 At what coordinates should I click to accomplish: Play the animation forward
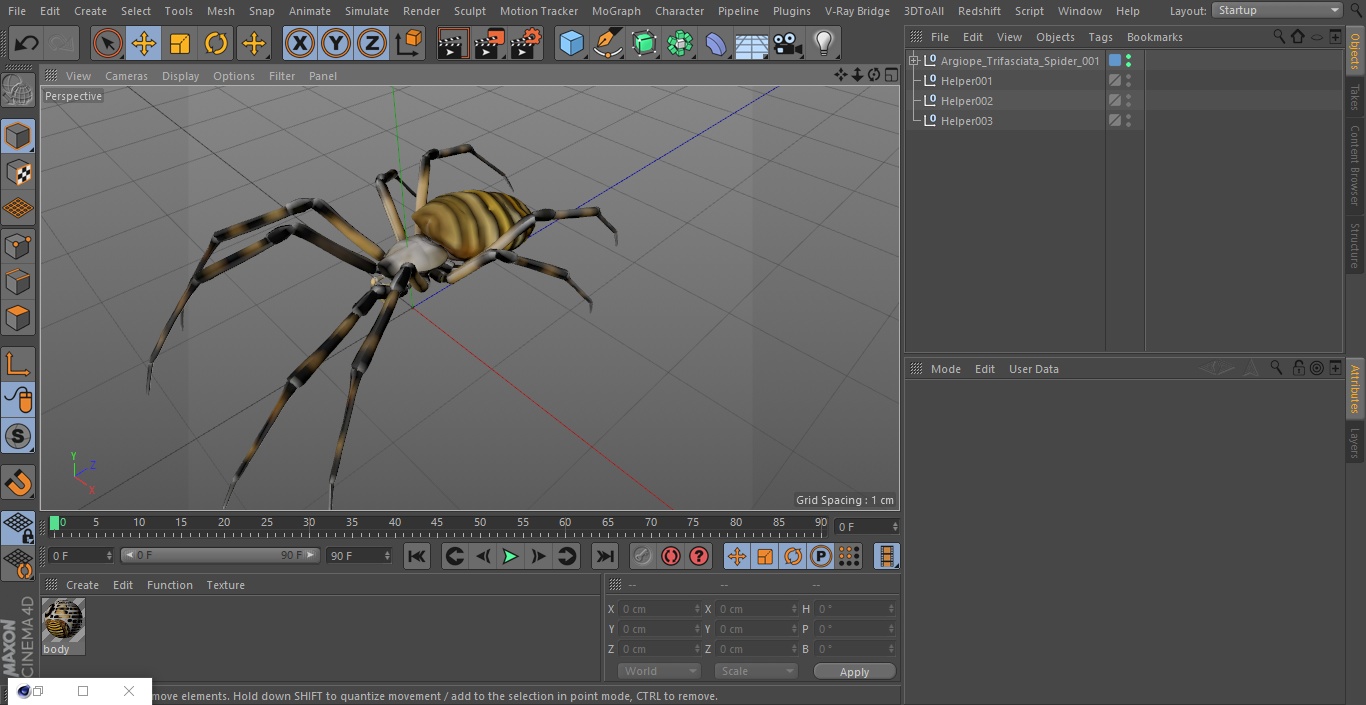[x=510, y=557]
